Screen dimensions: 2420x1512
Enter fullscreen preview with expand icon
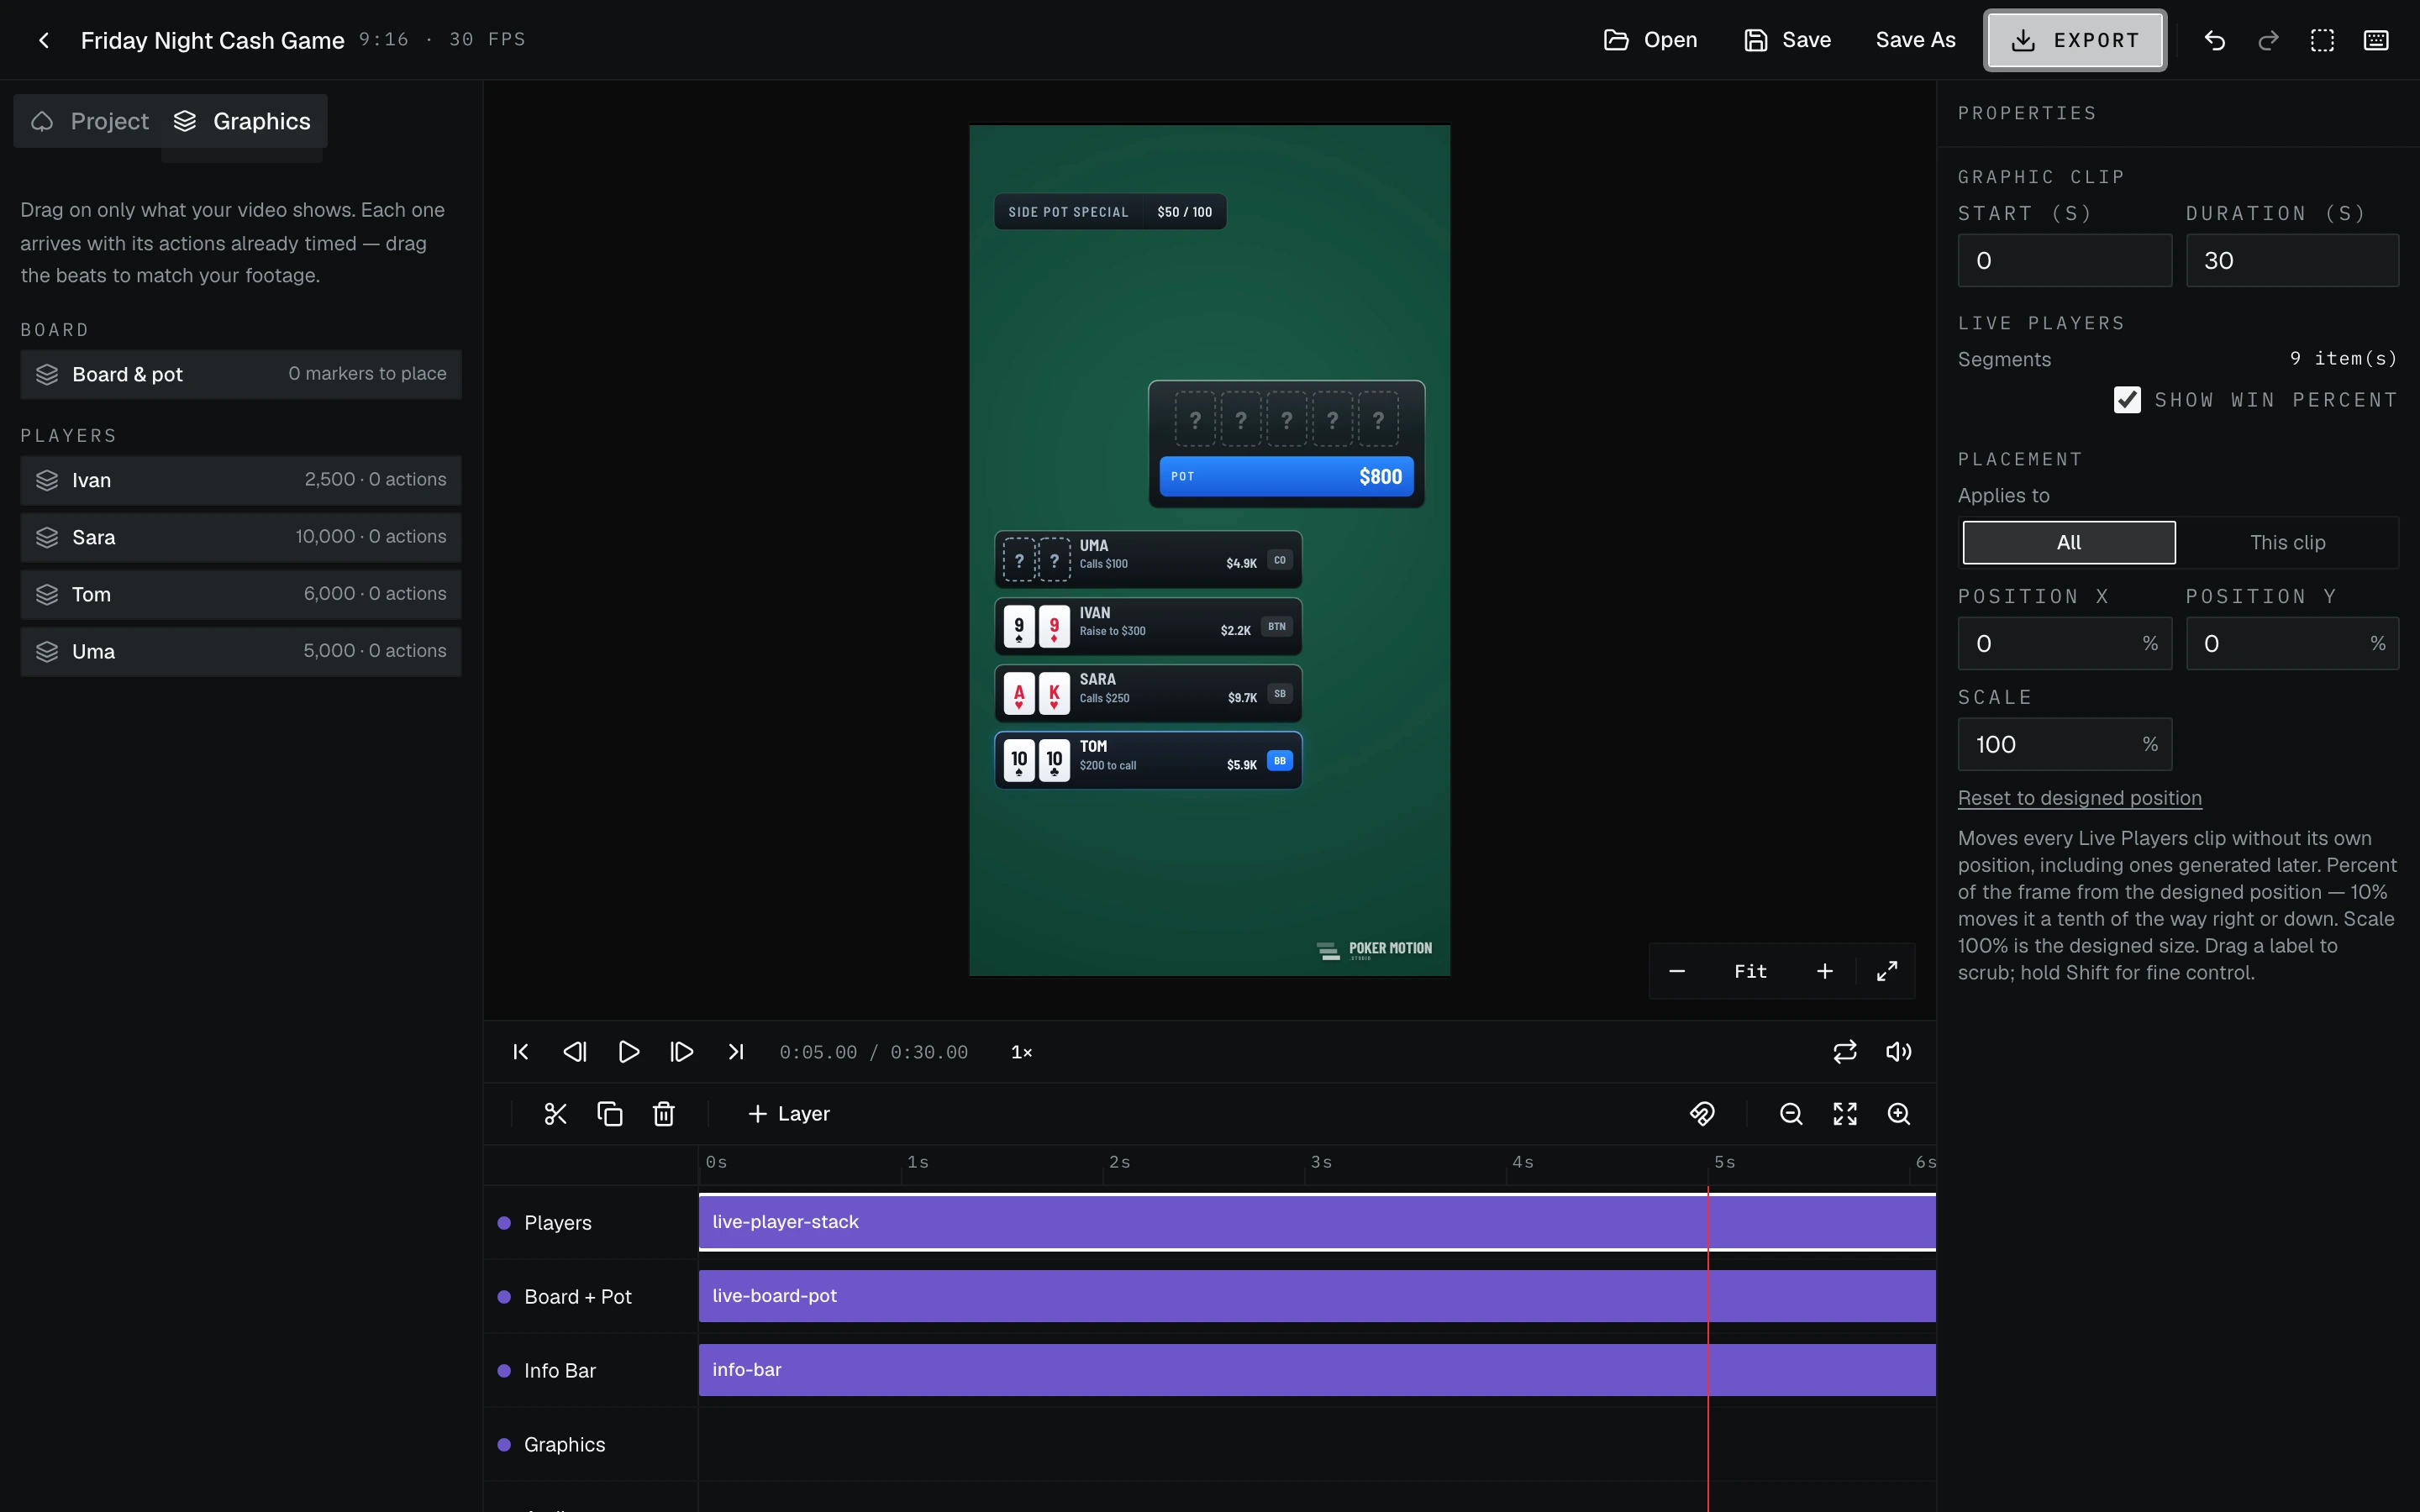[1887, 971]
